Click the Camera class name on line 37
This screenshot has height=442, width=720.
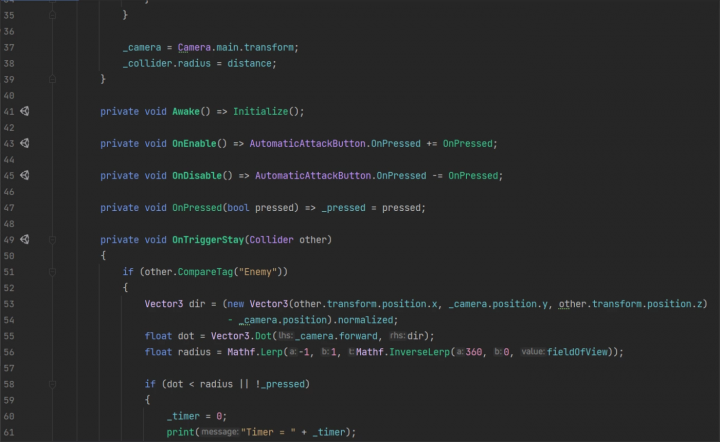point(194,47)
